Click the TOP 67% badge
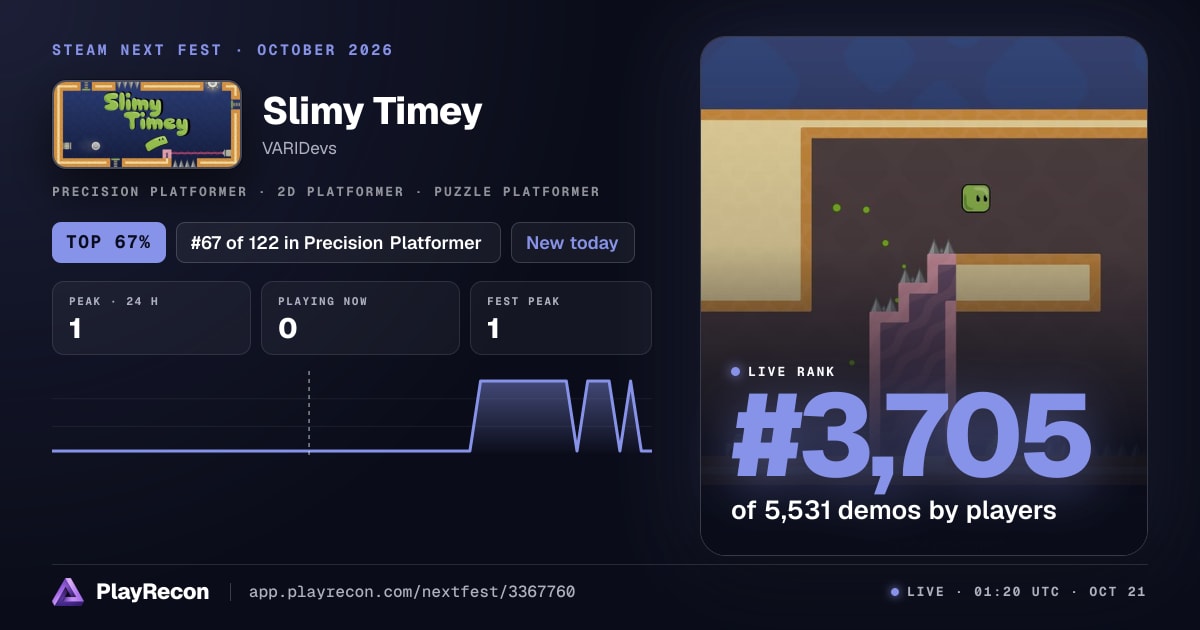 [109, 242]
